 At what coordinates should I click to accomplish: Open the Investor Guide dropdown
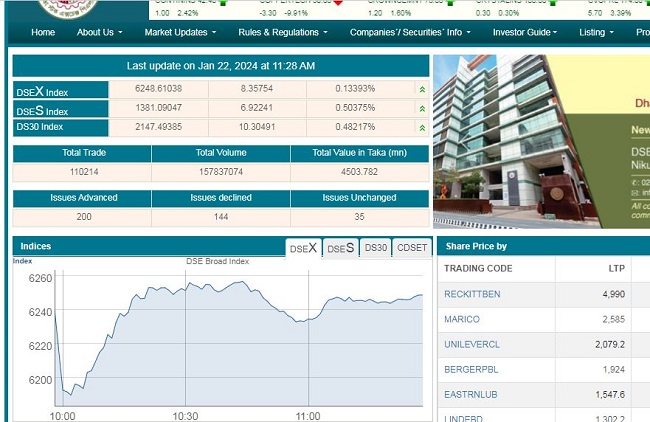click(x=525, y=33)
